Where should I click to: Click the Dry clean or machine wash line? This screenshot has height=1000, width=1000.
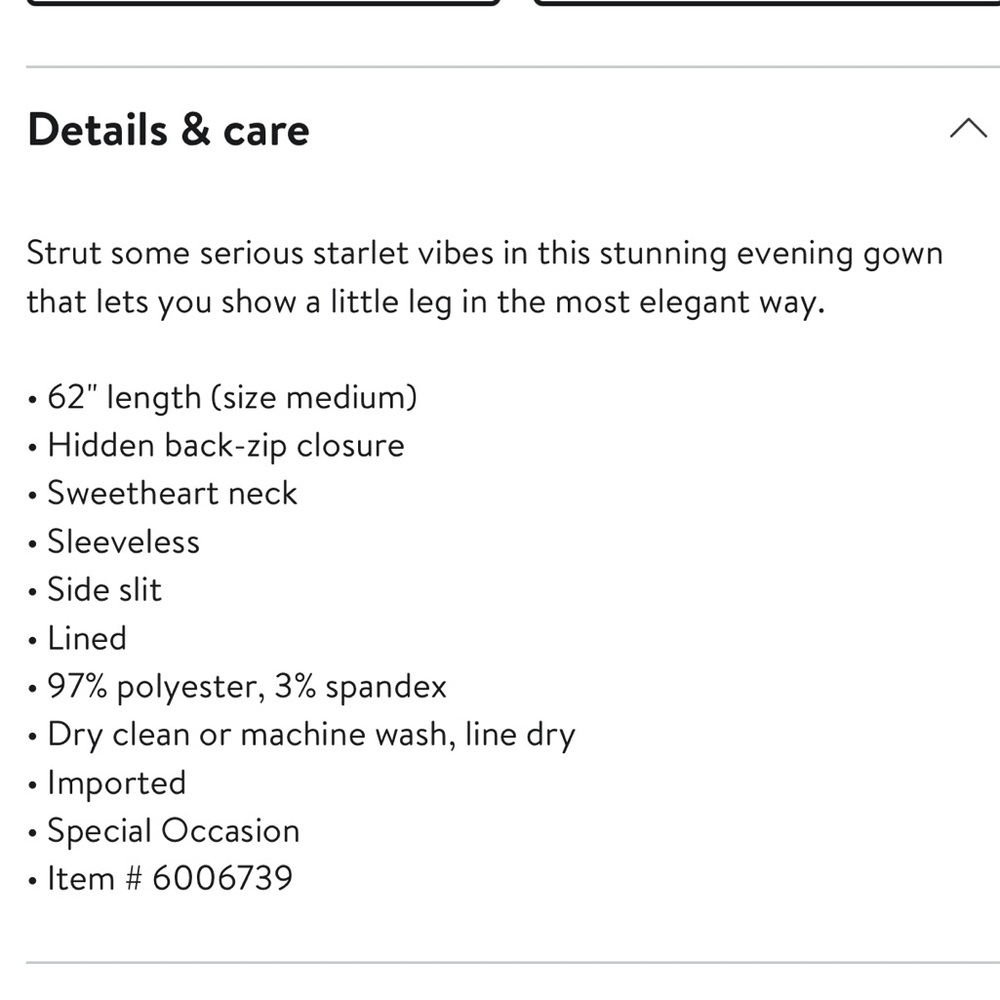point(311,735)
